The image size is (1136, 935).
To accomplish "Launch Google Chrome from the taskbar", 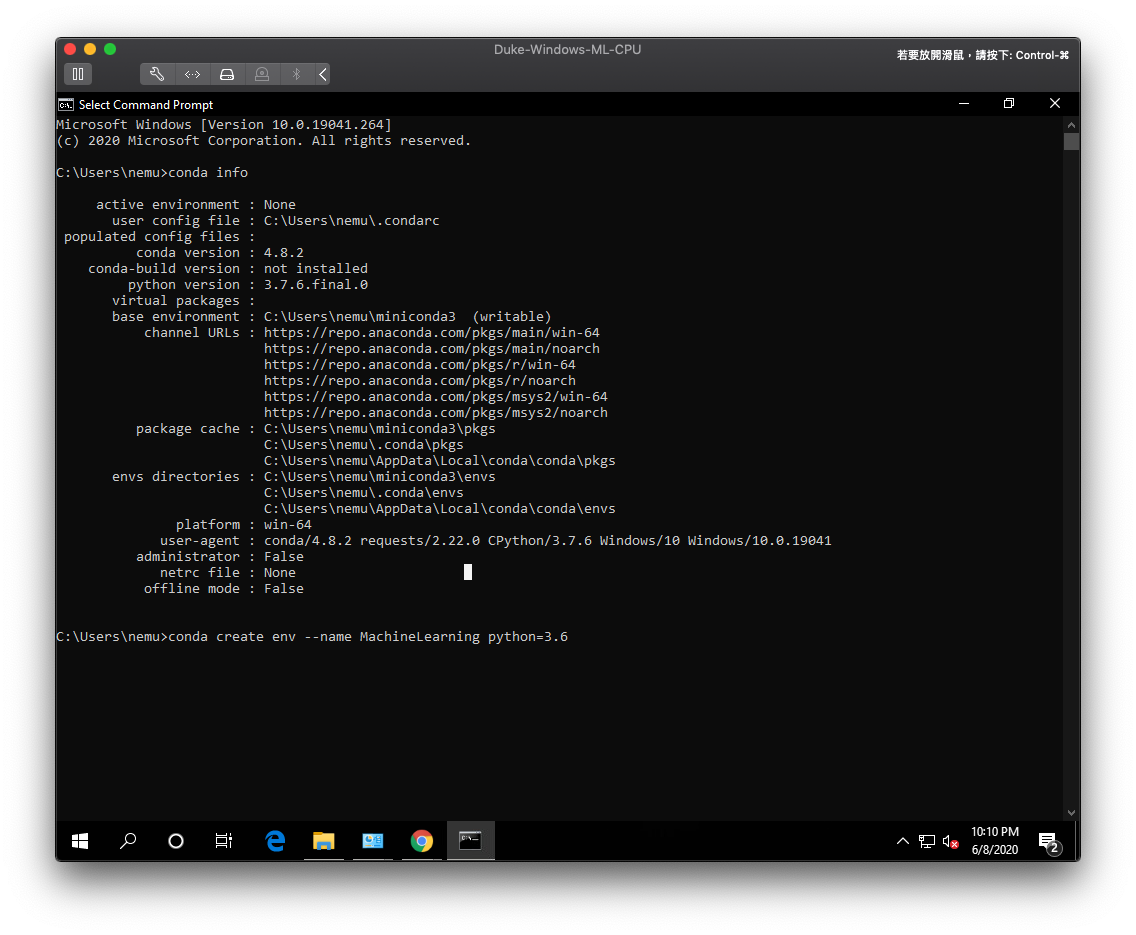I will pos(421,841).
